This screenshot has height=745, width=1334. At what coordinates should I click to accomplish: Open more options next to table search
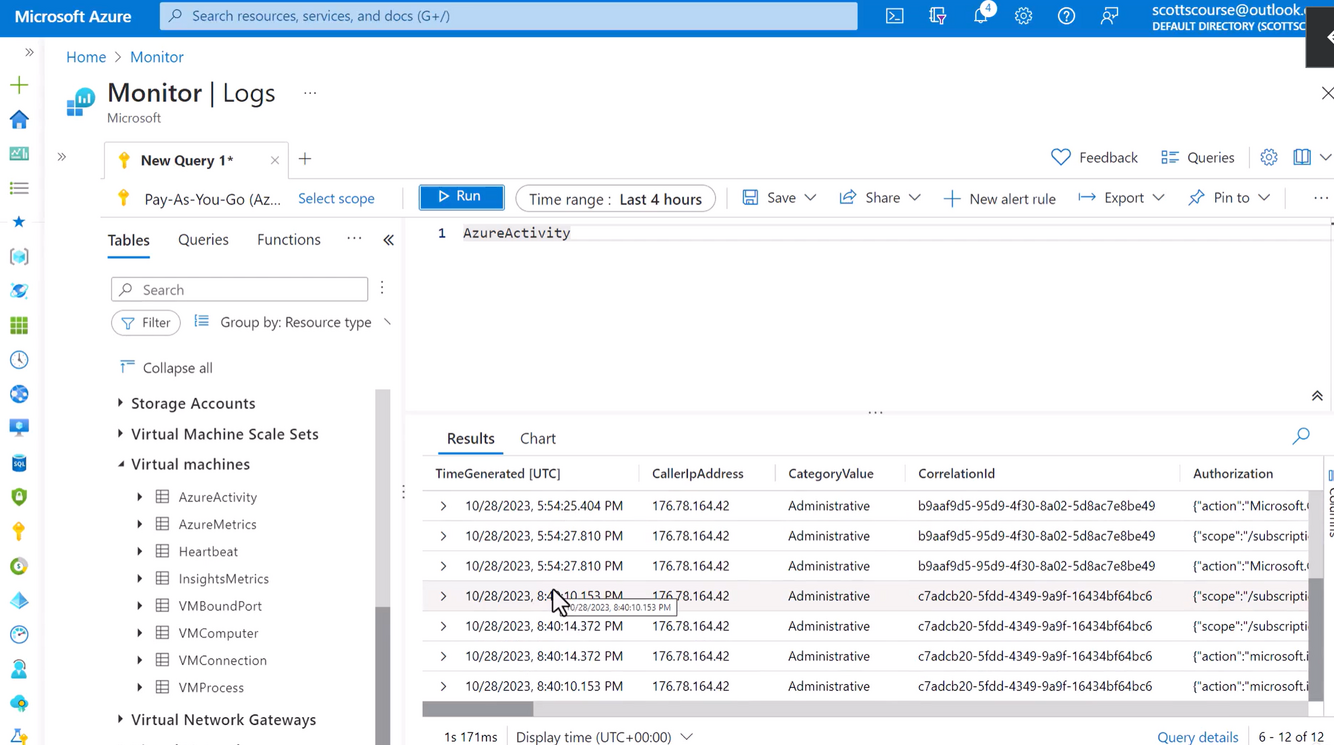point(382,288)
